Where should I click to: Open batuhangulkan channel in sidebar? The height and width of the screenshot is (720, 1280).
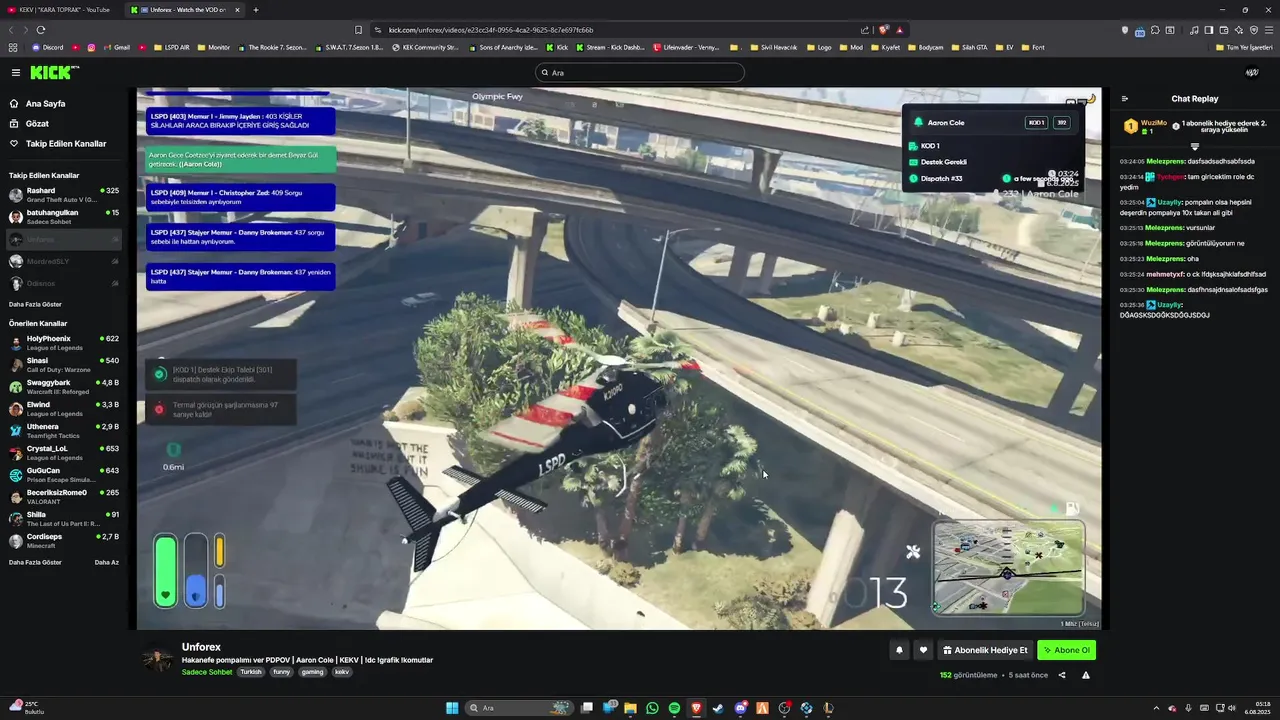(64, 217)
